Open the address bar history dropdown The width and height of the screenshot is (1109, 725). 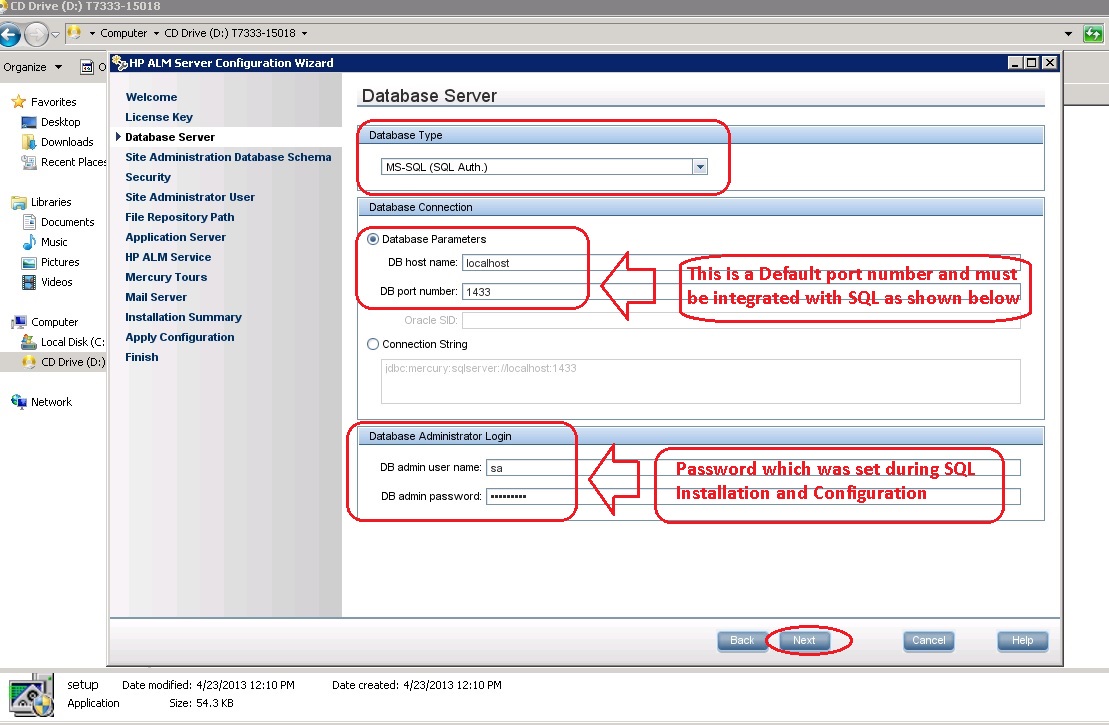(x=1068, y=33)
